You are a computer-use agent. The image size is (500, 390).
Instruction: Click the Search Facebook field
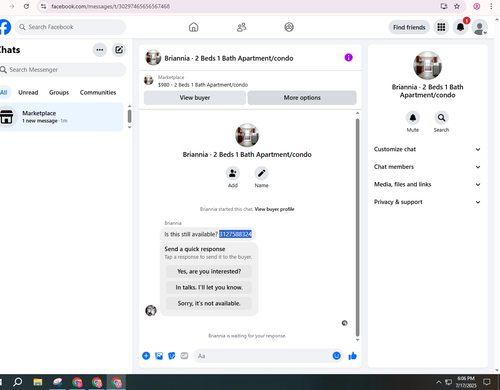[x=70, y=27]
